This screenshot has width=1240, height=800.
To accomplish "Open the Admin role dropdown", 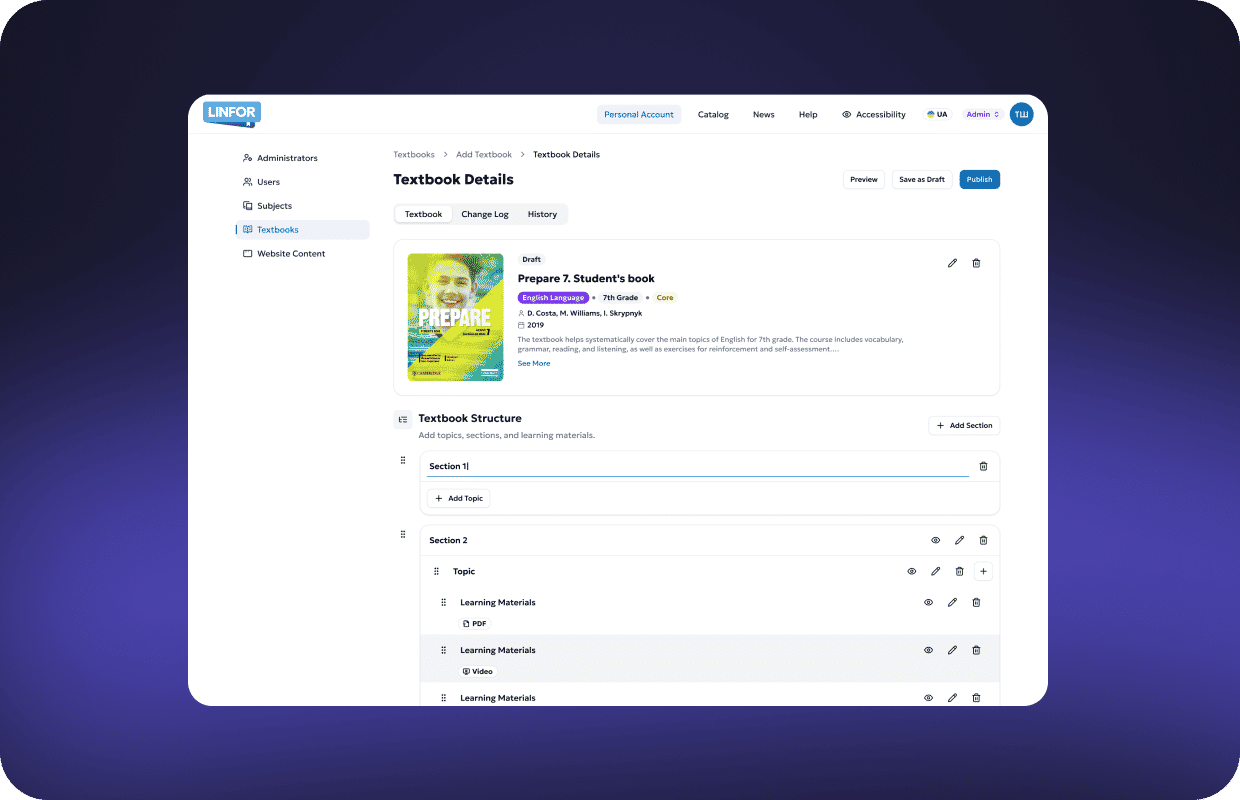I will click(x=982, y=115).
